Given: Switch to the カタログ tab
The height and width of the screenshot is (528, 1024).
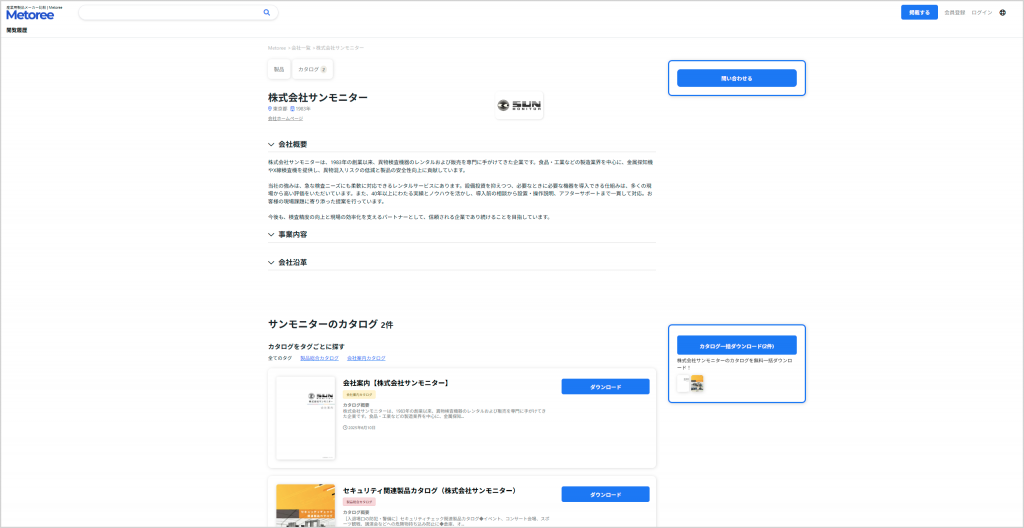Looking at the screenshot, I should (x=313, y=69).
